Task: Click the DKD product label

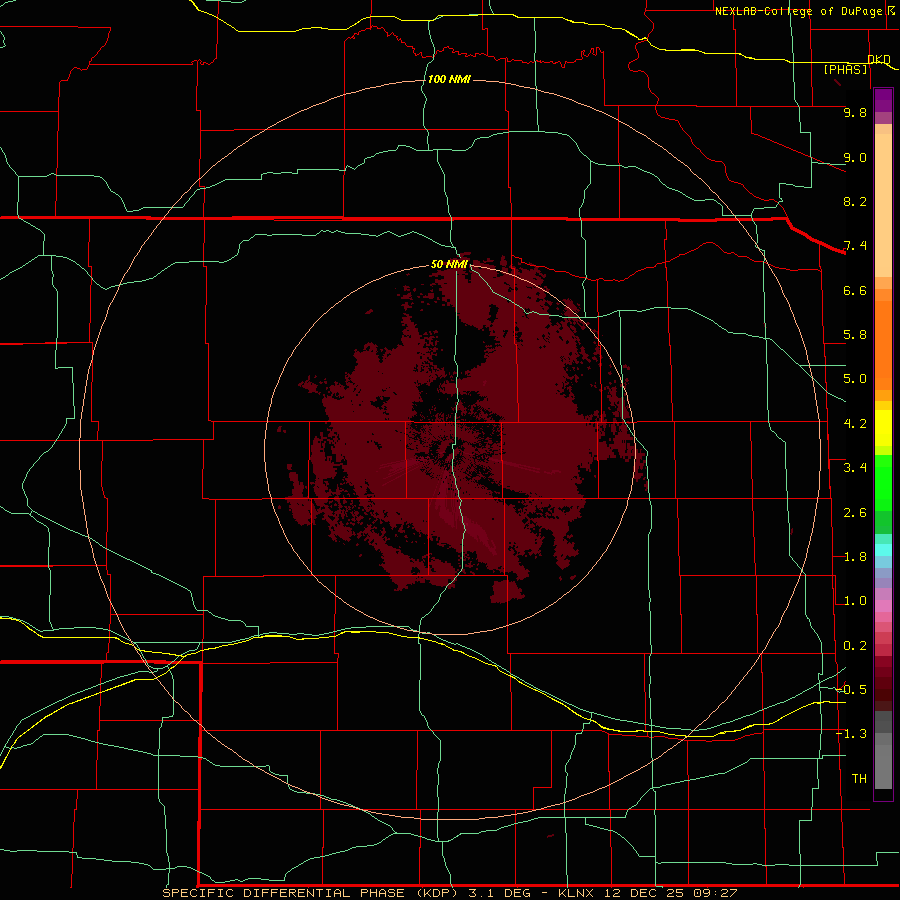Action: pyautogui.click(x=879, y=60)
